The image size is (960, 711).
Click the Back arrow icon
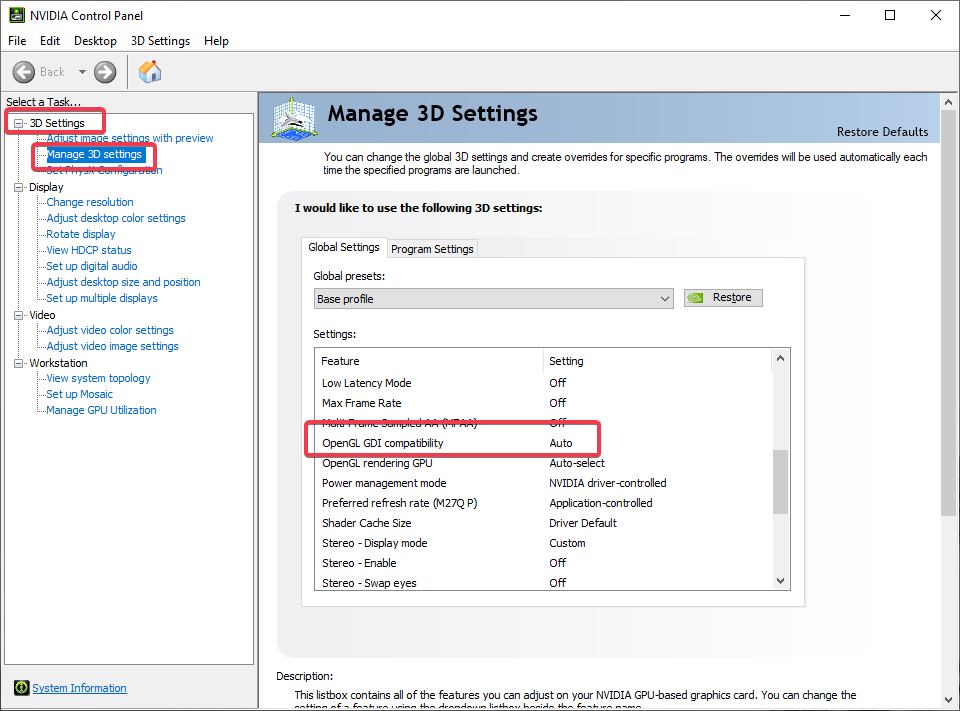pyautogui.click(x=24, y=72)
